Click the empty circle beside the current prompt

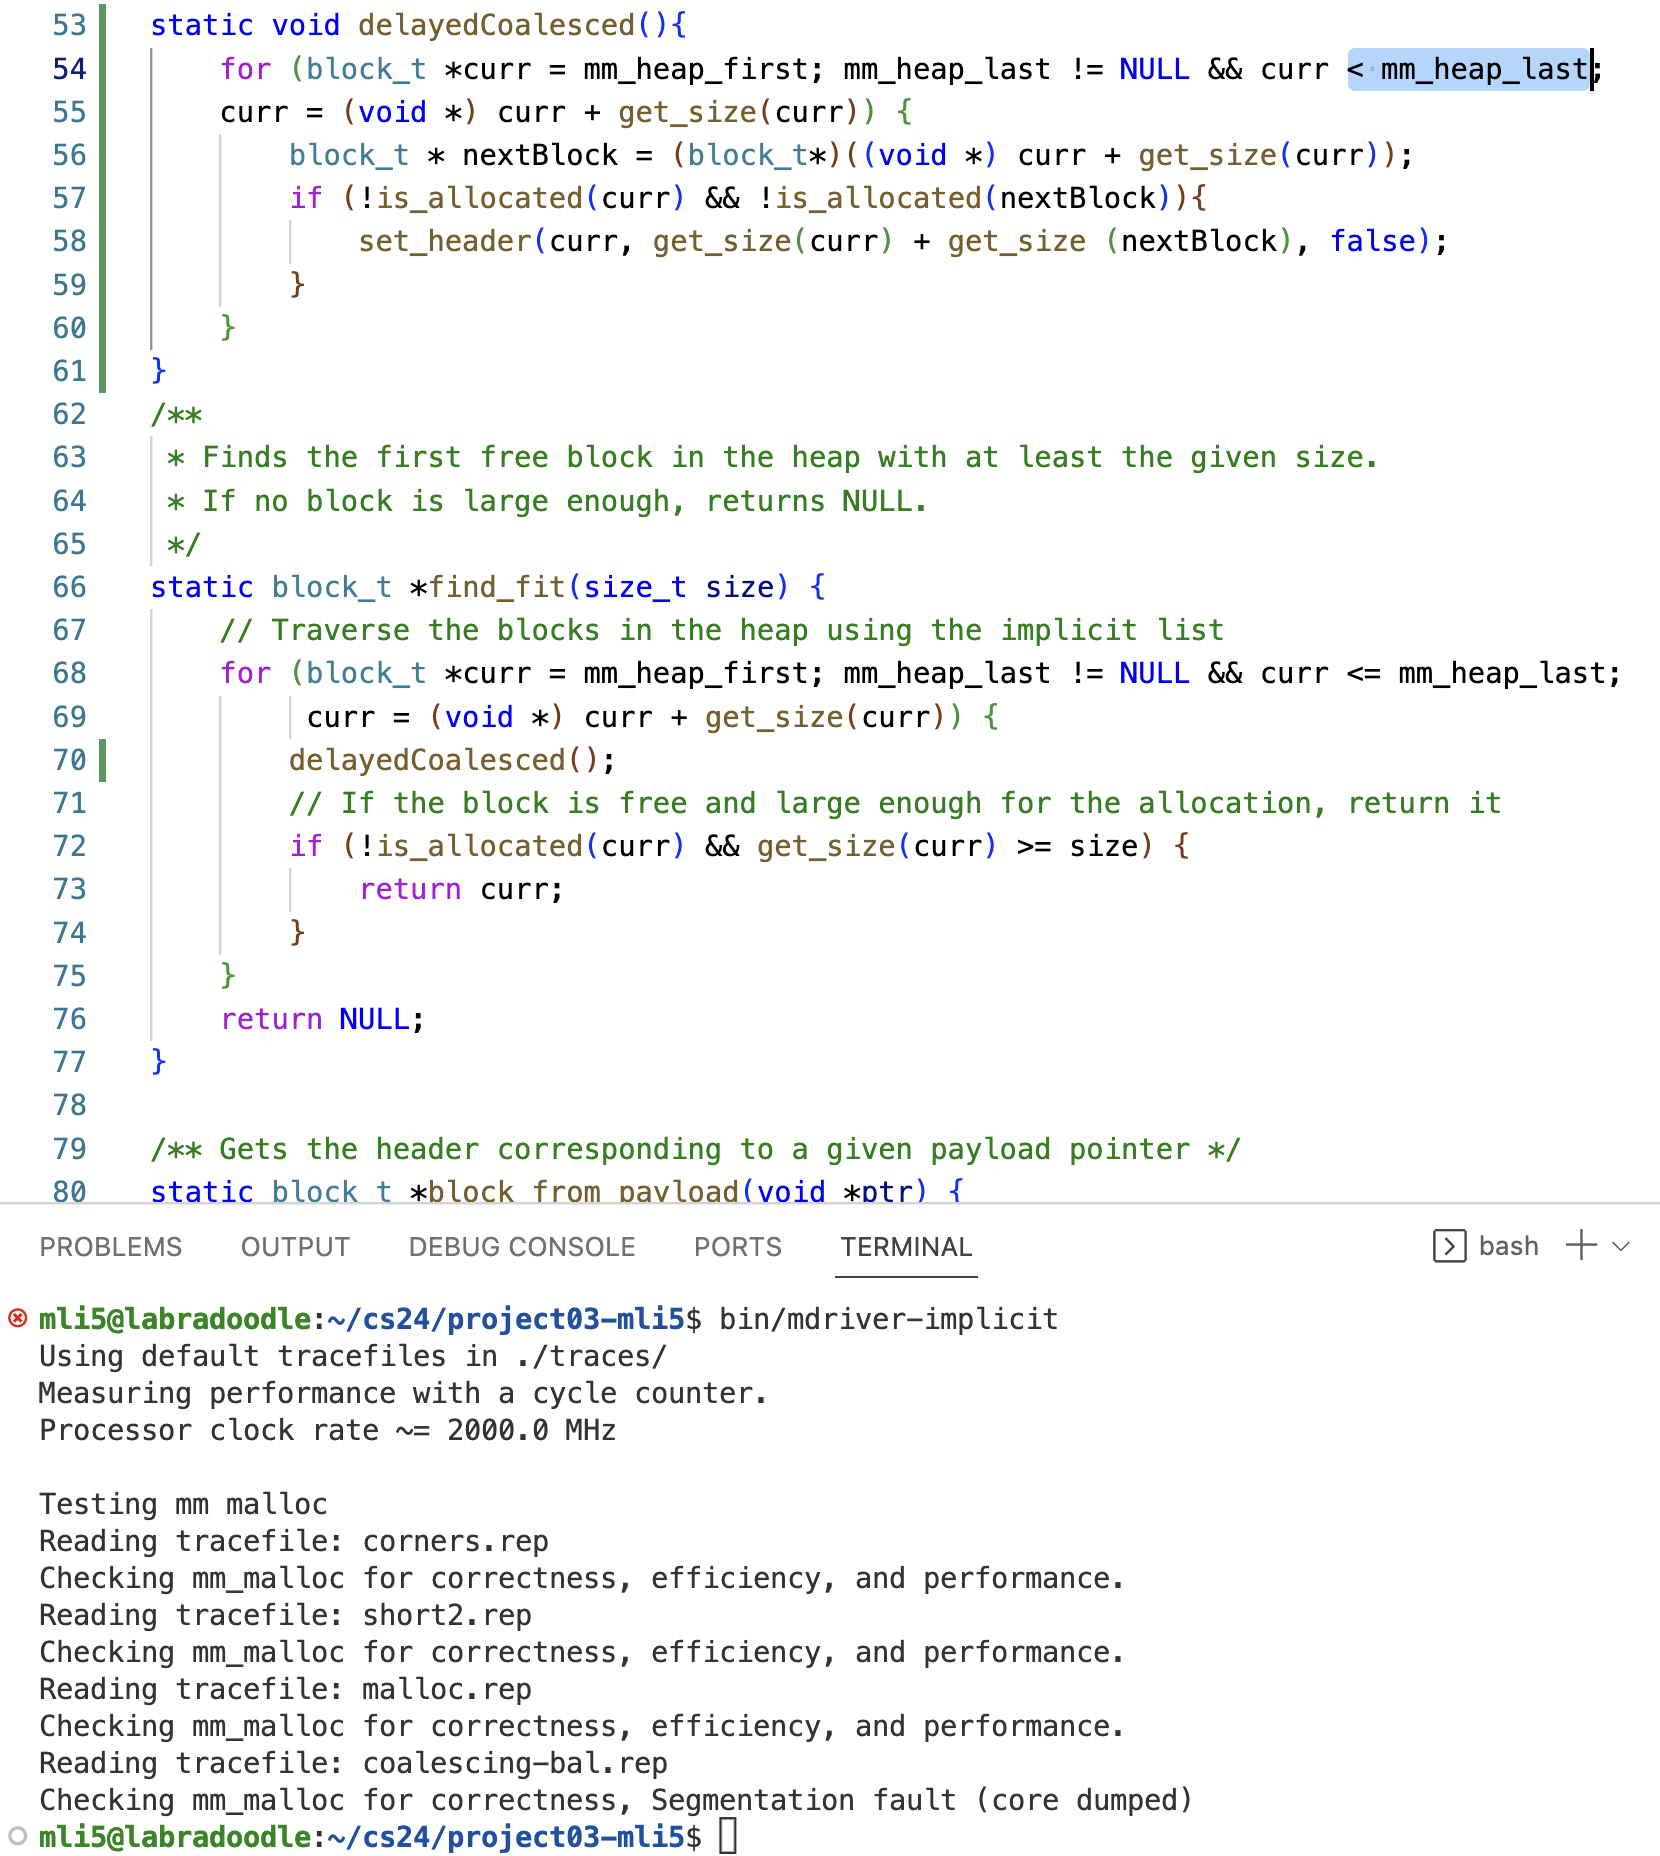click(x=18, y=1836)
